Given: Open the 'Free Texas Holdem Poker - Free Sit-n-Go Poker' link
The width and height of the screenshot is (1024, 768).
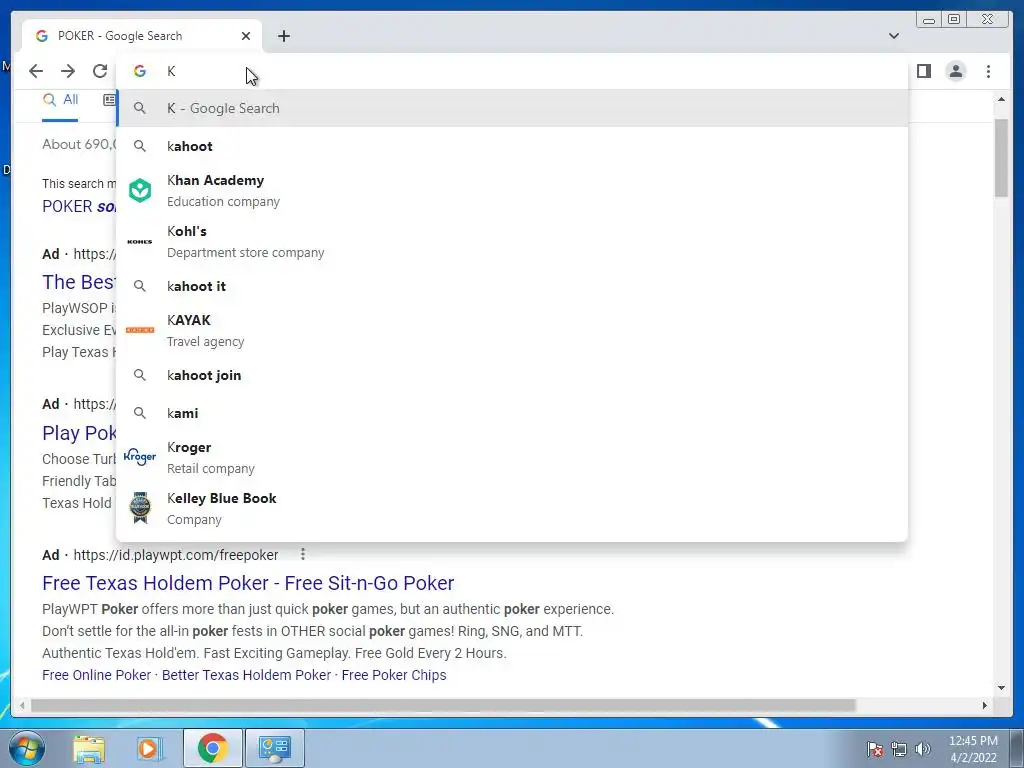Looking at the screenshot, I should coord(248,583).
